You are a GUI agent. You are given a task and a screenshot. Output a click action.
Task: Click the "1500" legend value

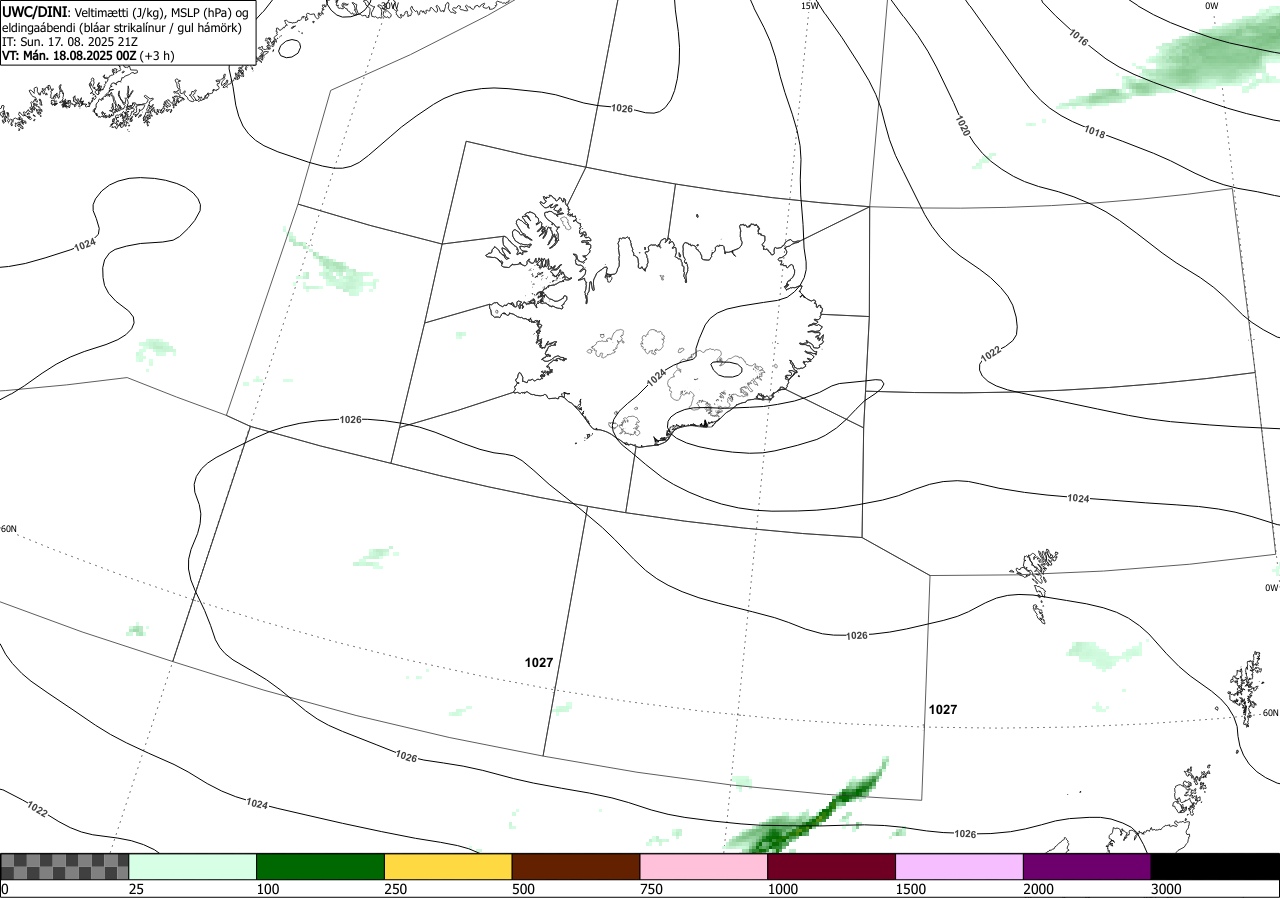910,889
